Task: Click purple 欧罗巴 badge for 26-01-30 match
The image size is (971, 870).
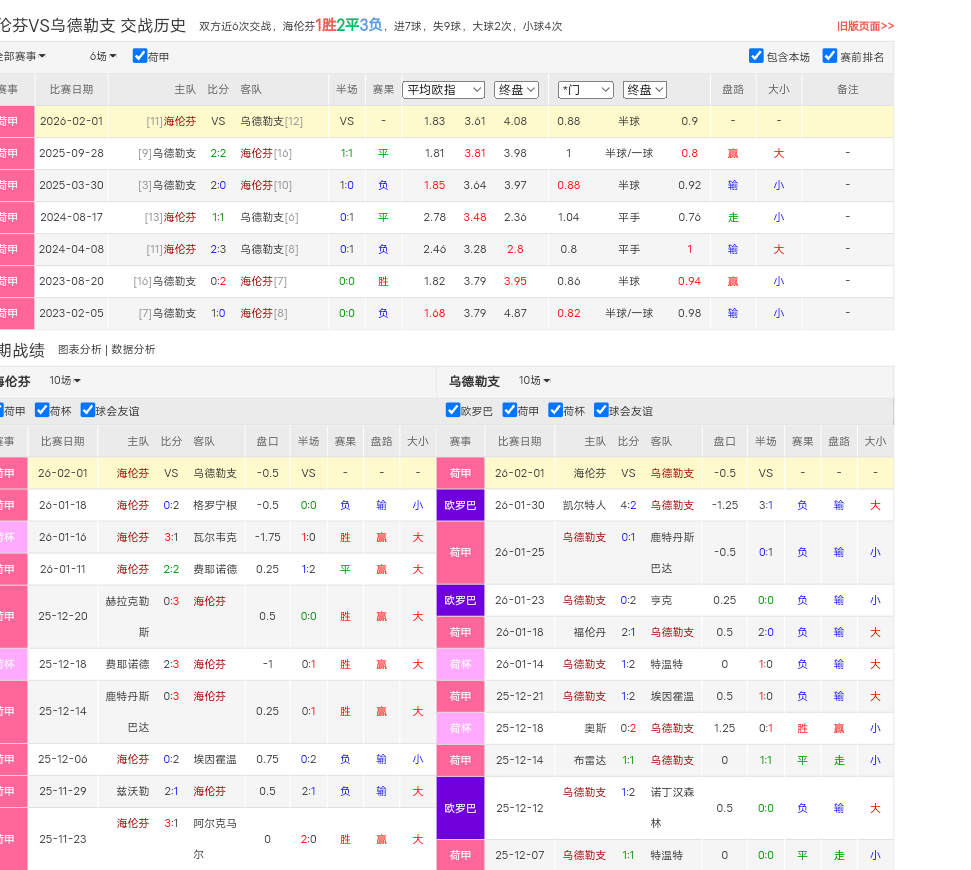Action: 460,505
